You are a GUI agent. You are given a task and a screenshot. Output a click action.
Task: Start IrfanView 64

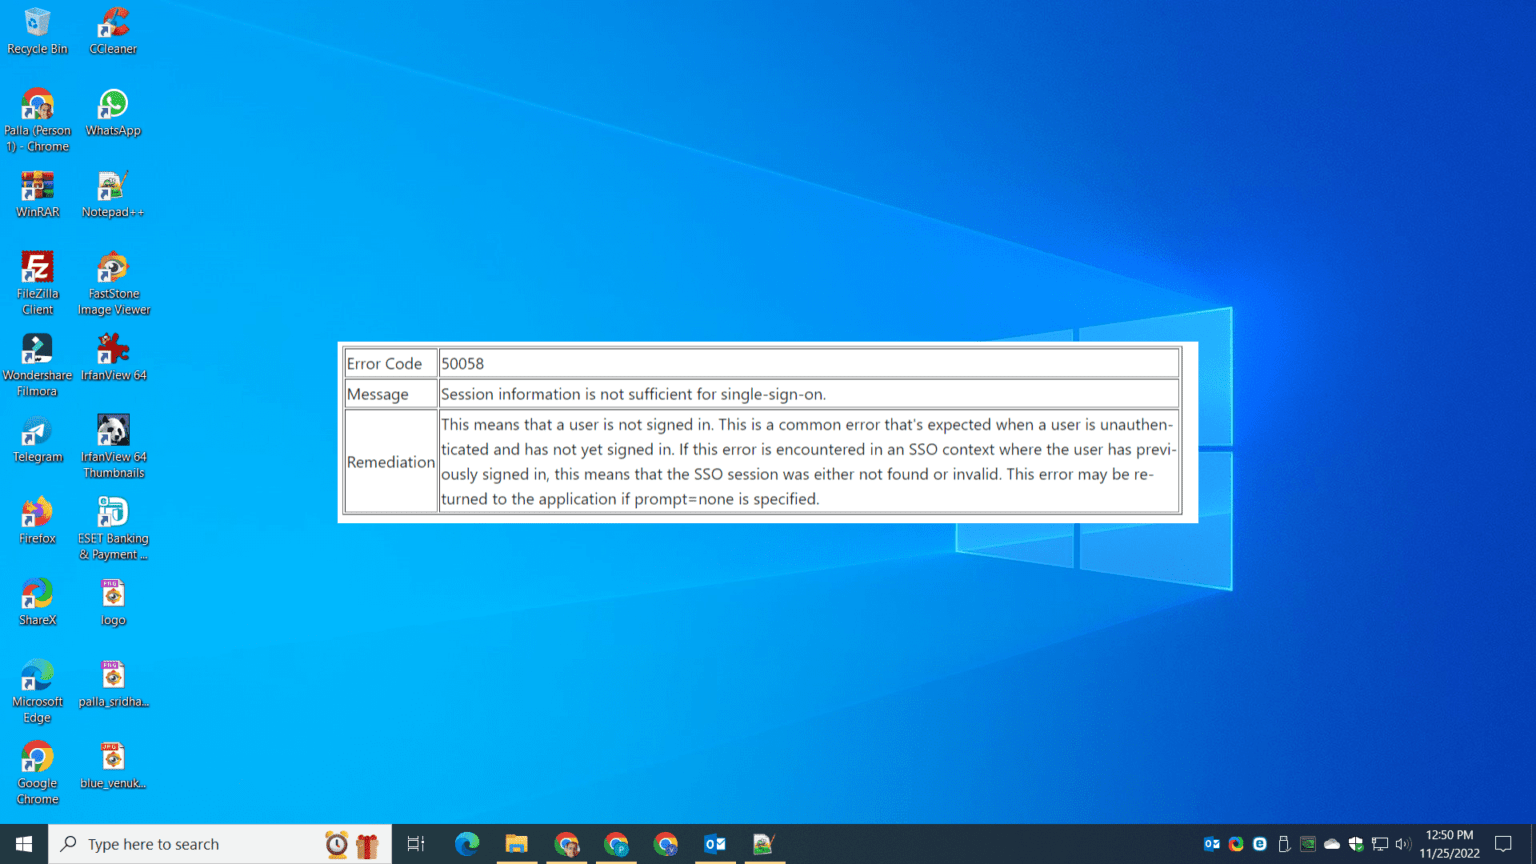(112, 350)
